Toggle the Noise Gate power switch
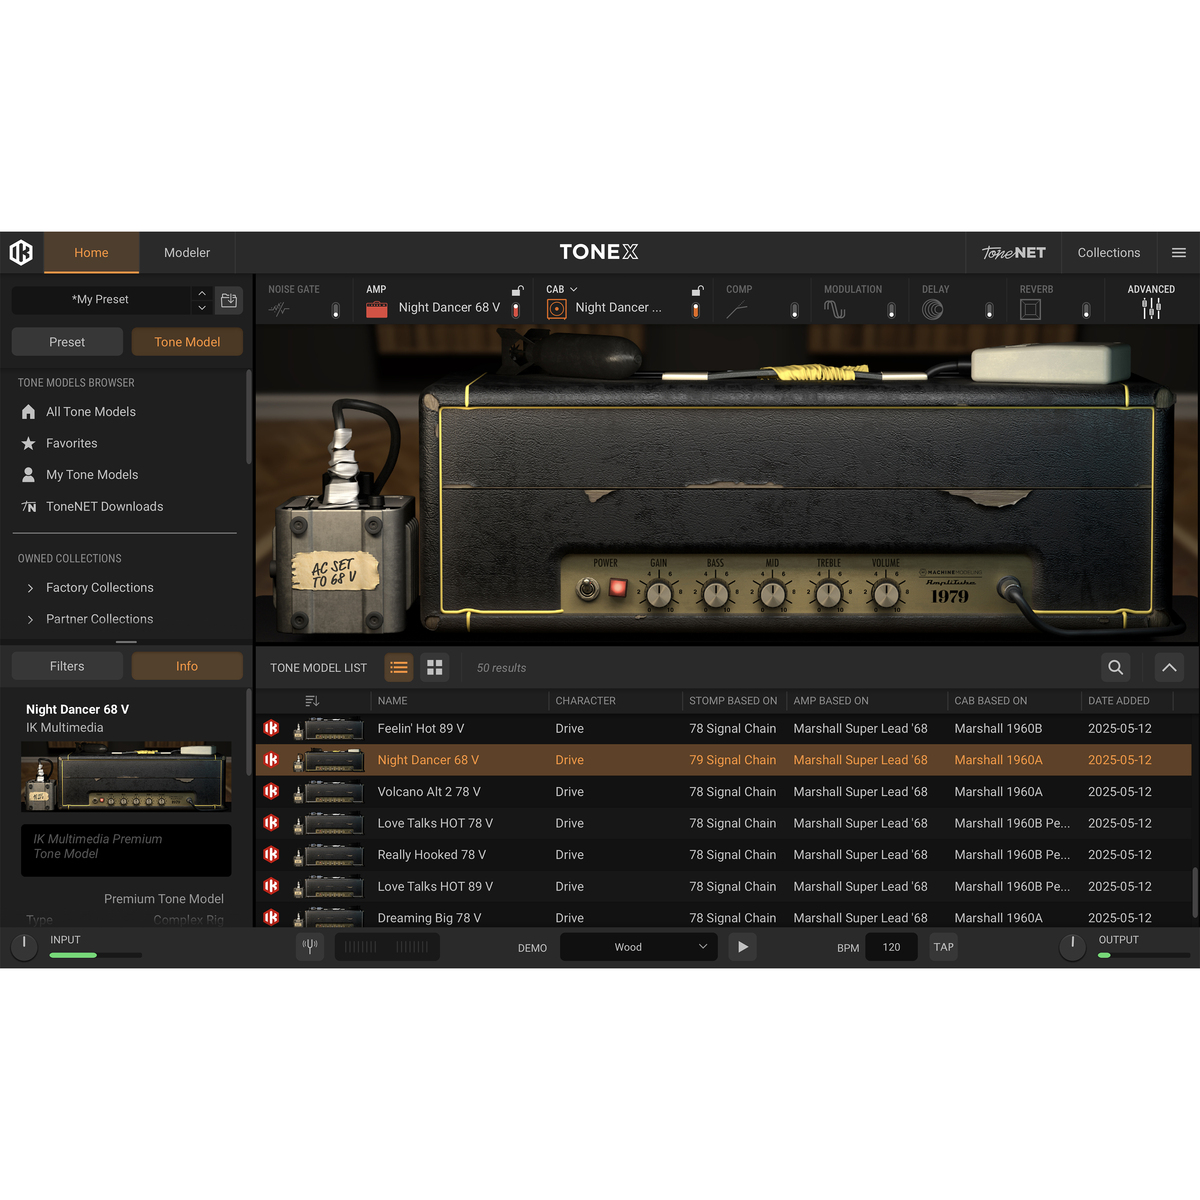1200x1200 pixels. point(335,310)
